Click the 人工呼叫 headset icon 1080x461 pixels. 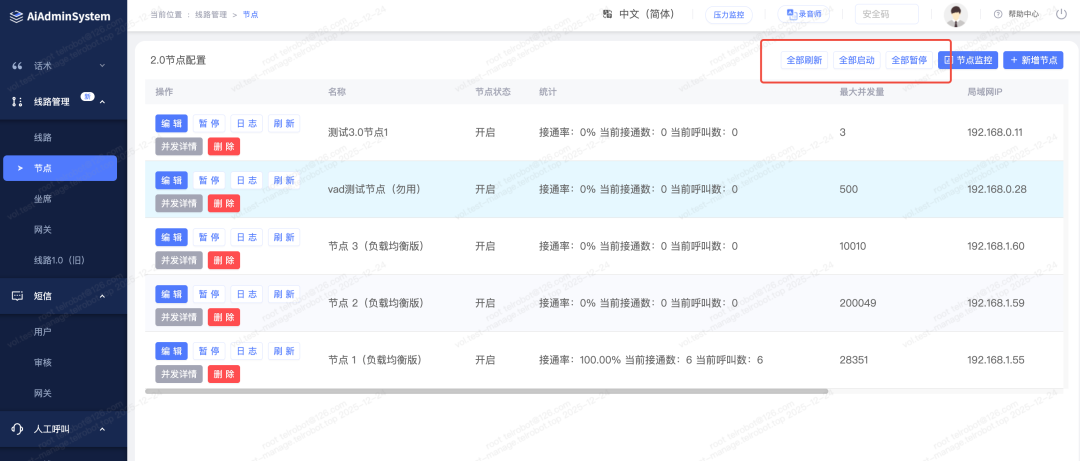17,429
